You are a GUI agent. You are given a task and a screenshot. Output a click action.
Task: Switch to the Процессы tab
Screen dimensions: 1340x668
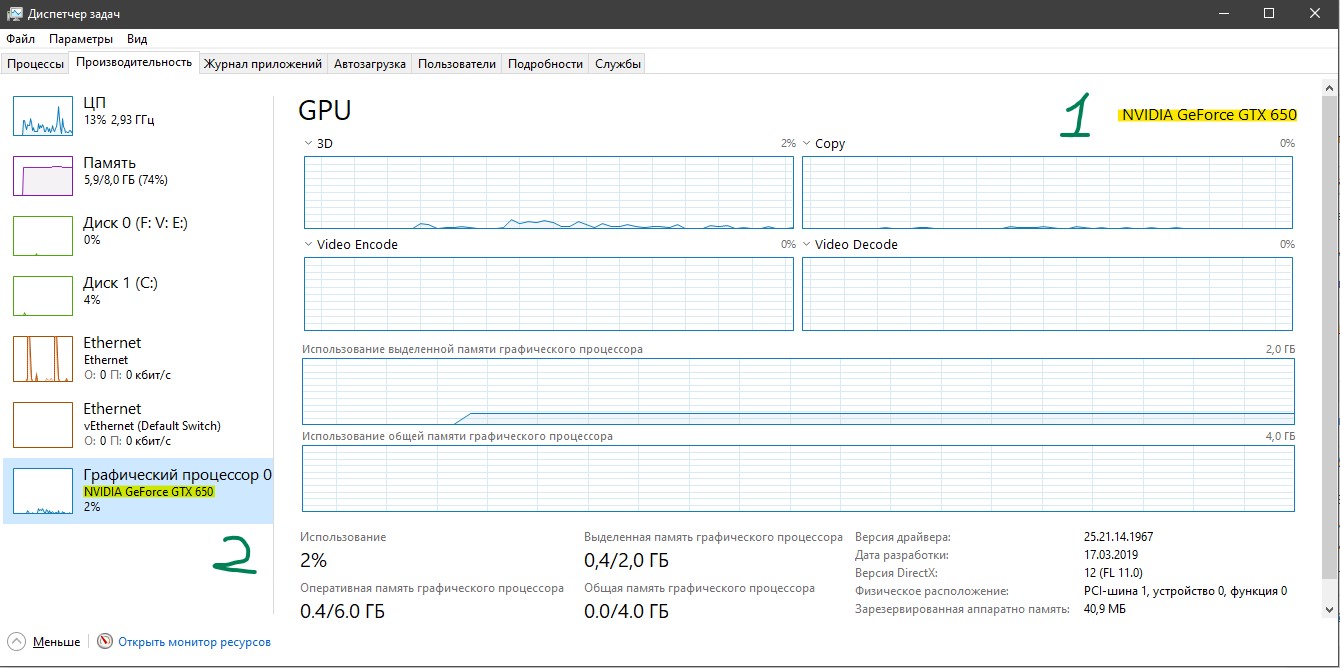(x=35, y=64)
